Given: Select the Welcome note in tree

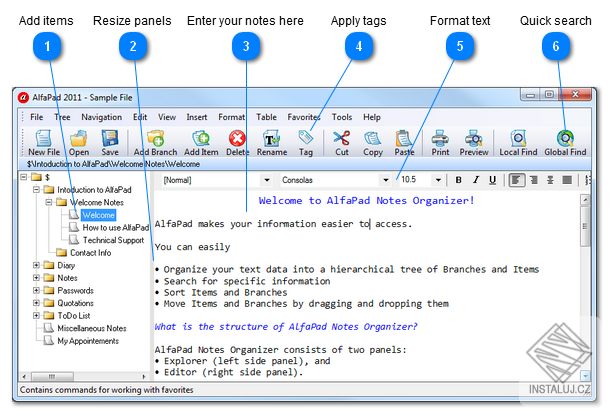Looking at the screenshot, I should coord(98,215).
